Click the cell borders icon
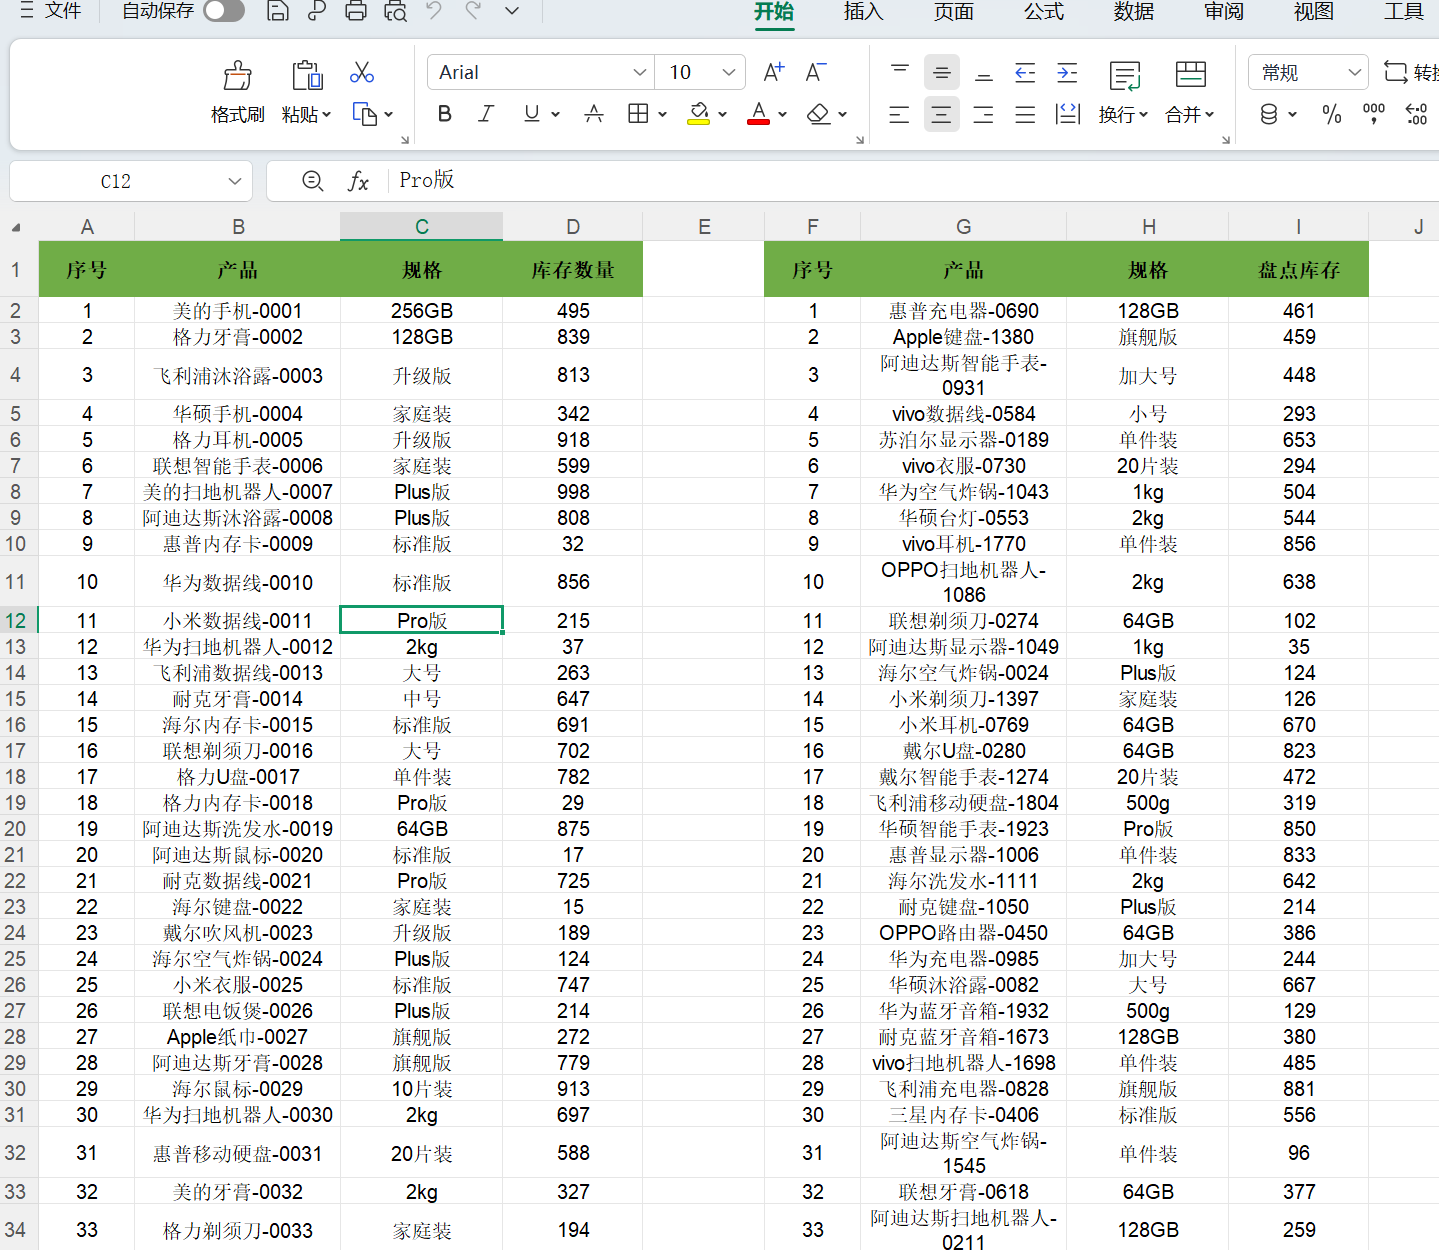Viewport: 1439px width, 1250px height. tap(638, 114)
